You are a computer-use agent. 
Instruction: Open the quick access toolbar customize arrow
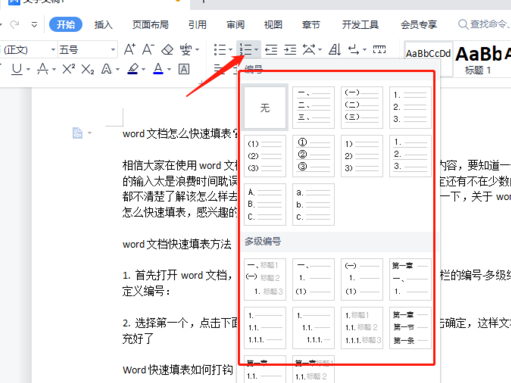click(x=34, y=24)
